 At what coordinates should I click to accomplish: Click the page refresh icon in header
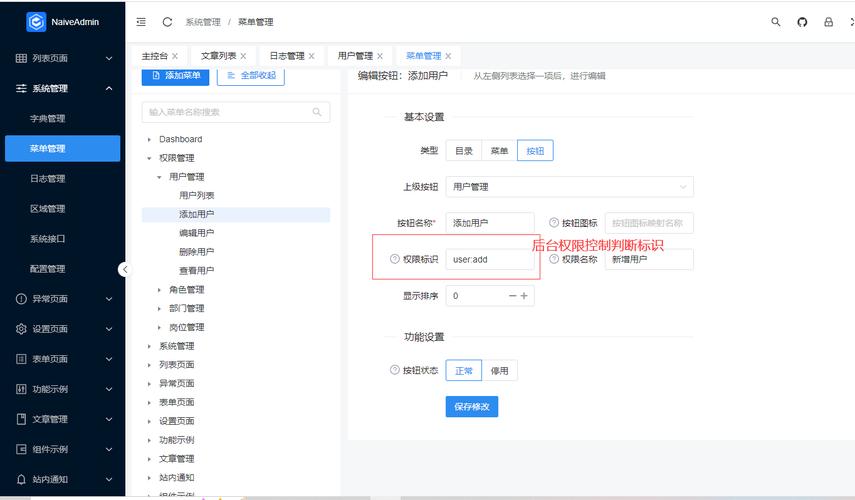167,22
